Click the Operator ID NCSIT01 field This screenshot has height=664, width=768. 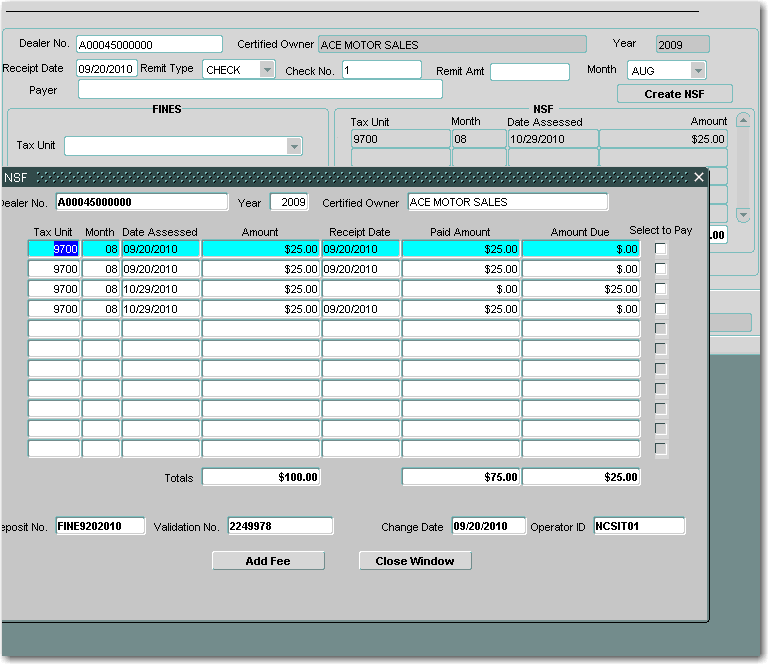(639, 526)
